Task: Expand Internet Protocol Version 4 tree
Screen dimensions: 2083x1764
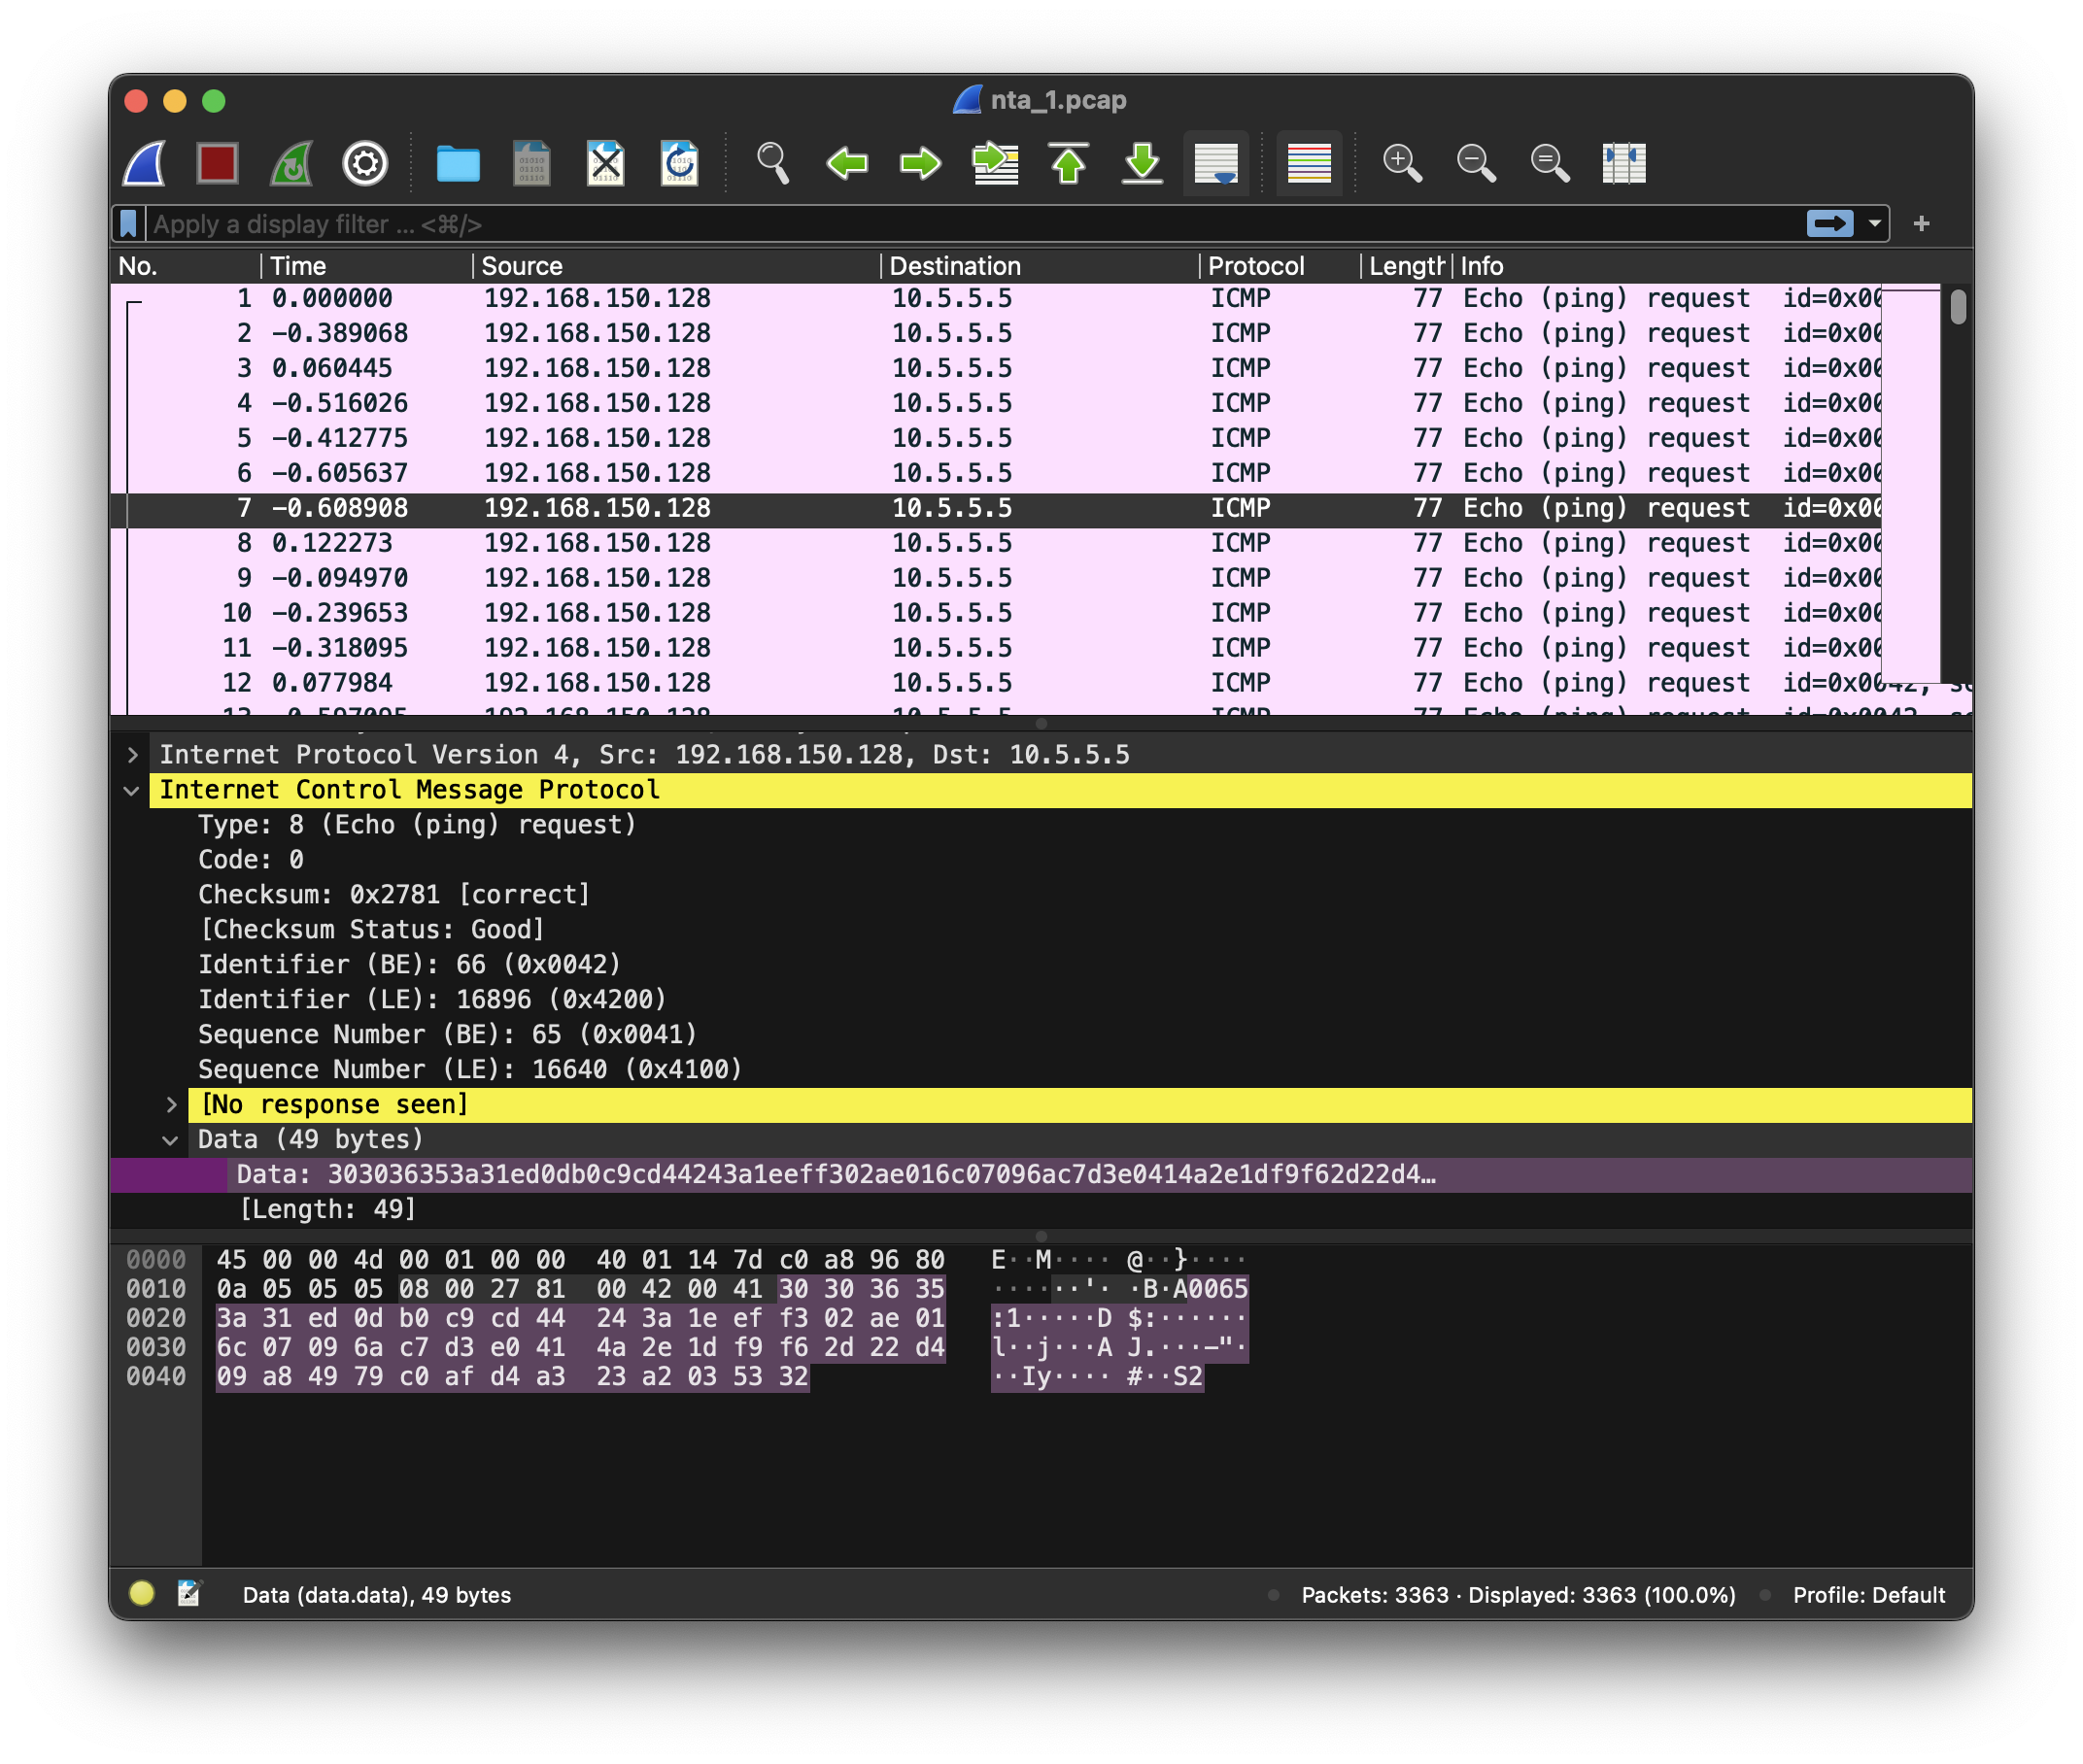Action: pyautogui.click(x=132, y=755)
